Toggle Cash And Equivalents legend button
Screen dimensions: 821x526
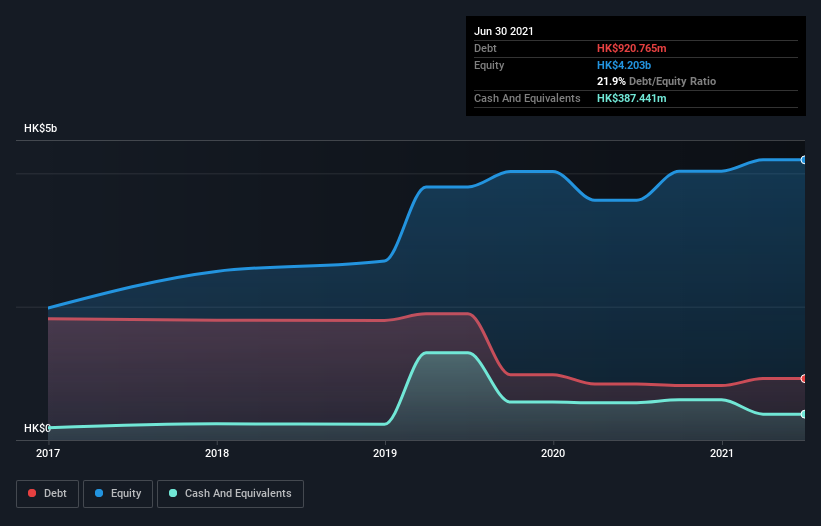click(x=230, y=494)
